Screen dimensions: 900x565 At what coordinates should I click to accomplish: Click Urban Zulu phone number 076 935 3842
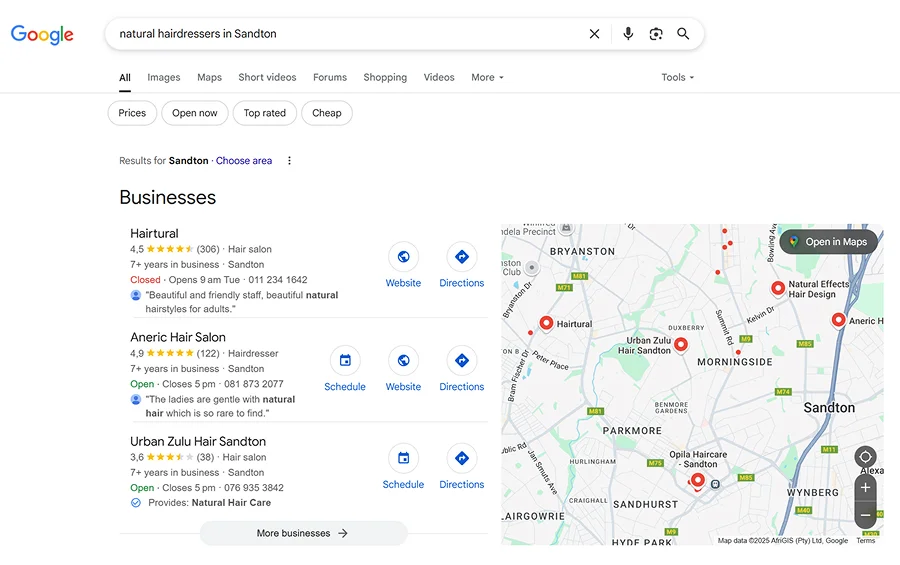254,487
